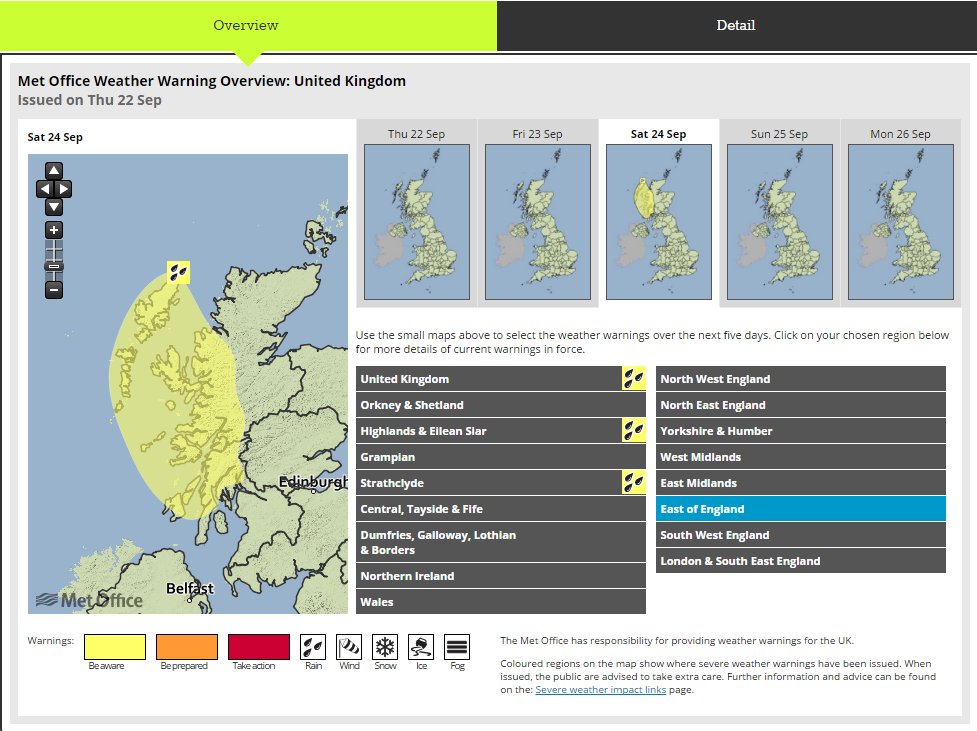Click the Fog legend icon
Viewport: 977px width, 731px height.
pos(457,647)
